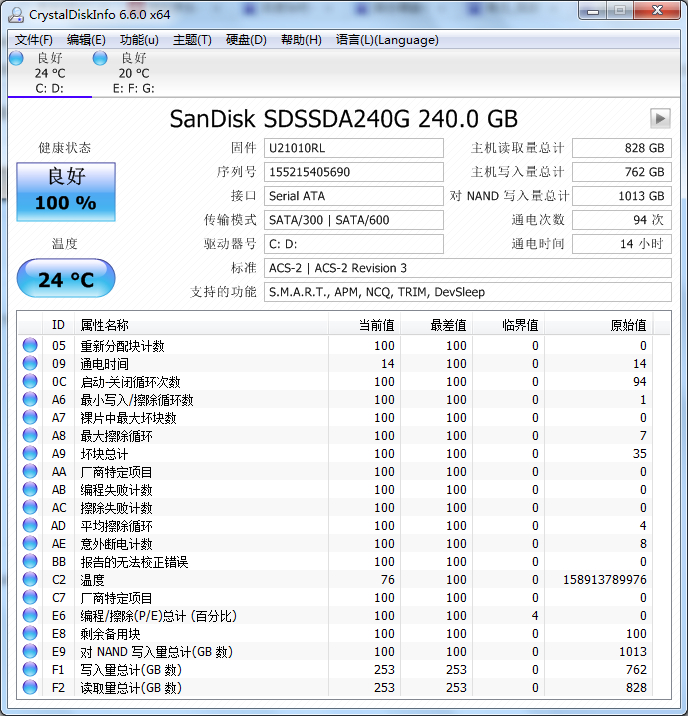
Task: Select the 编程/擦除(P/E)总计 (百分比) attribute name
Action: coord(159,616)
